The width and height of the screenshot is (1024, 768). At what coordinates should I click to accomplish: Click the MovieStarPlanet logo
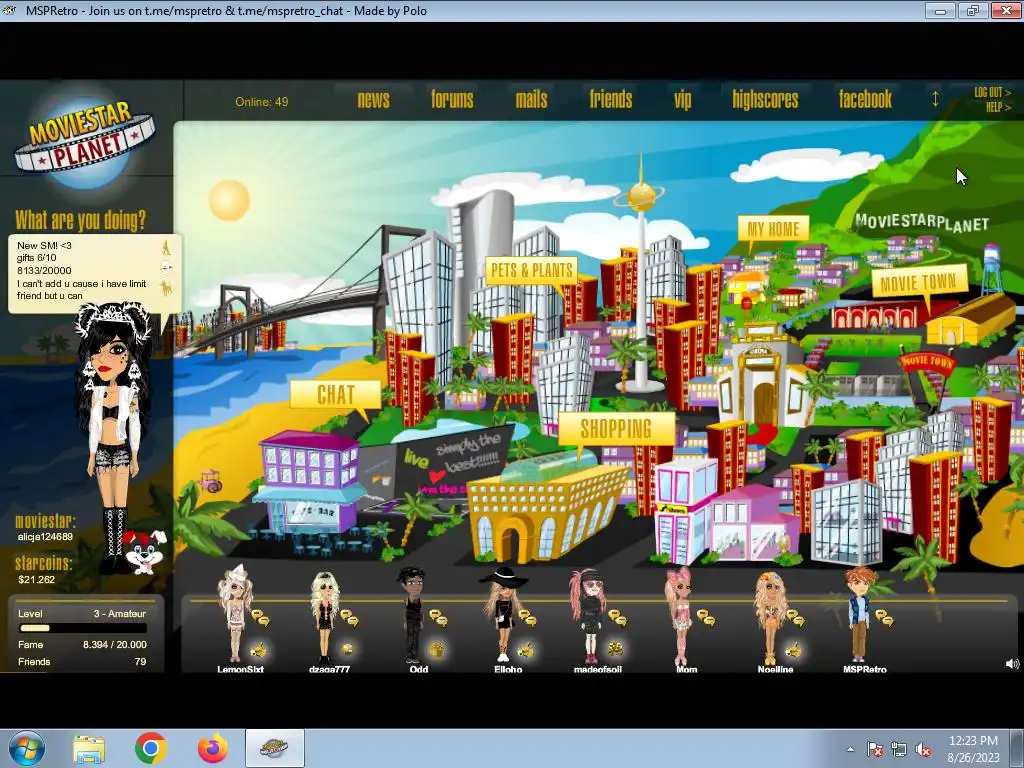[x=85, y=140]
